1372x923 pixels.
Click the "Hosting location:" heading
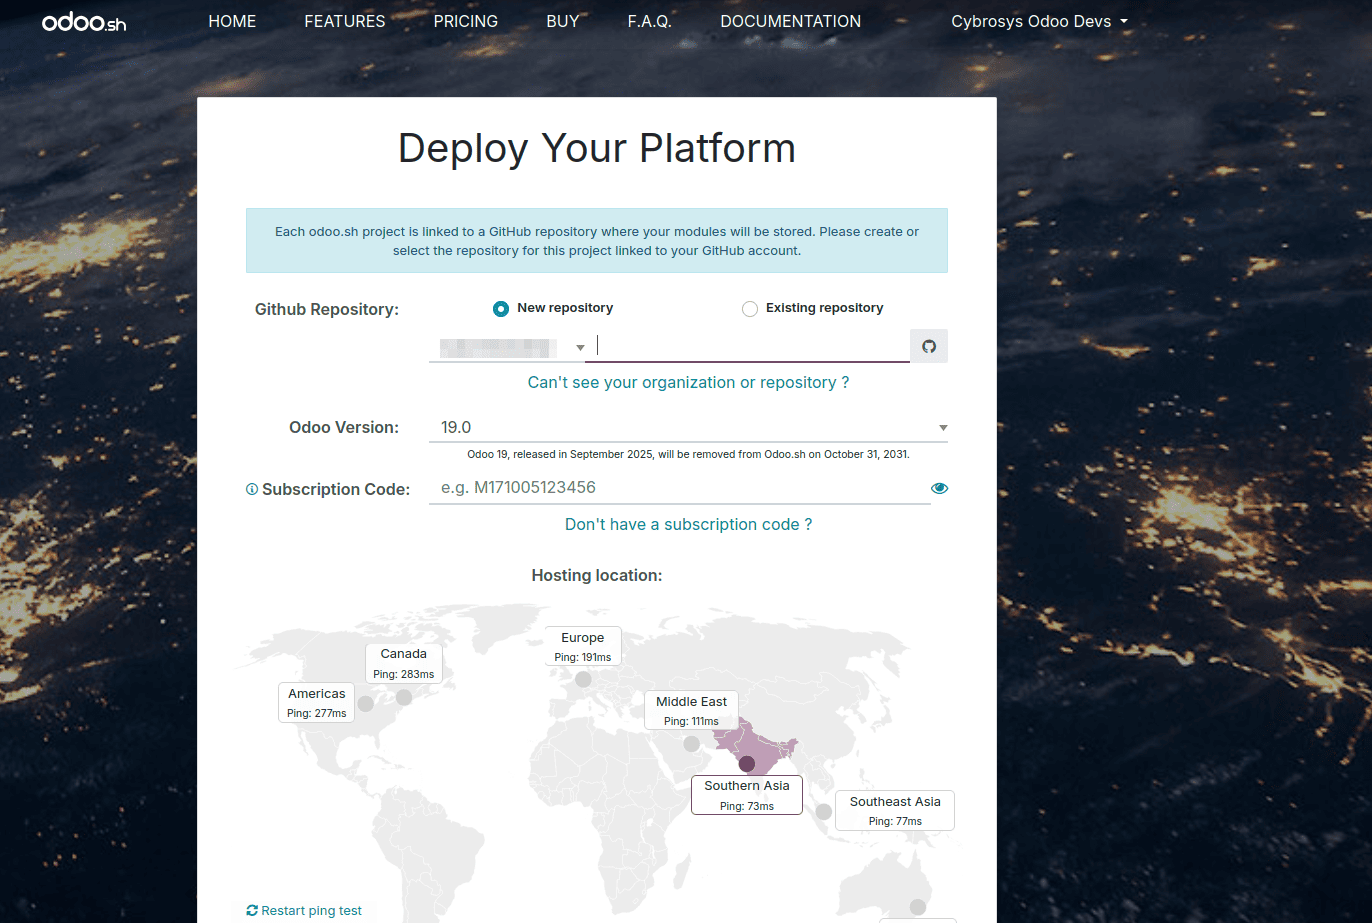click(x=597, y=576)
